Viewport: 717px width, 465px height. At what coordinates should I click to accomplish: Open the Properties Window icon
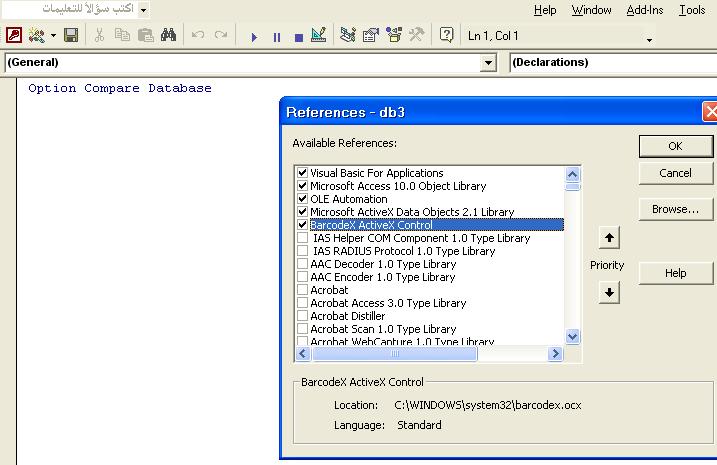pyautogui.click(x=371, y=35)
